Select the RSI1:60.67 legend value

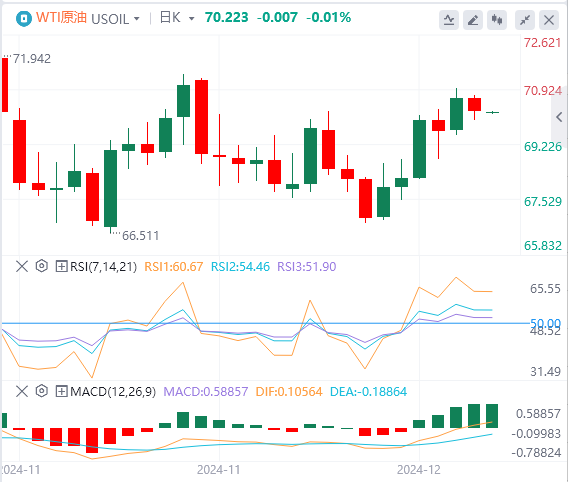point(174,267)
